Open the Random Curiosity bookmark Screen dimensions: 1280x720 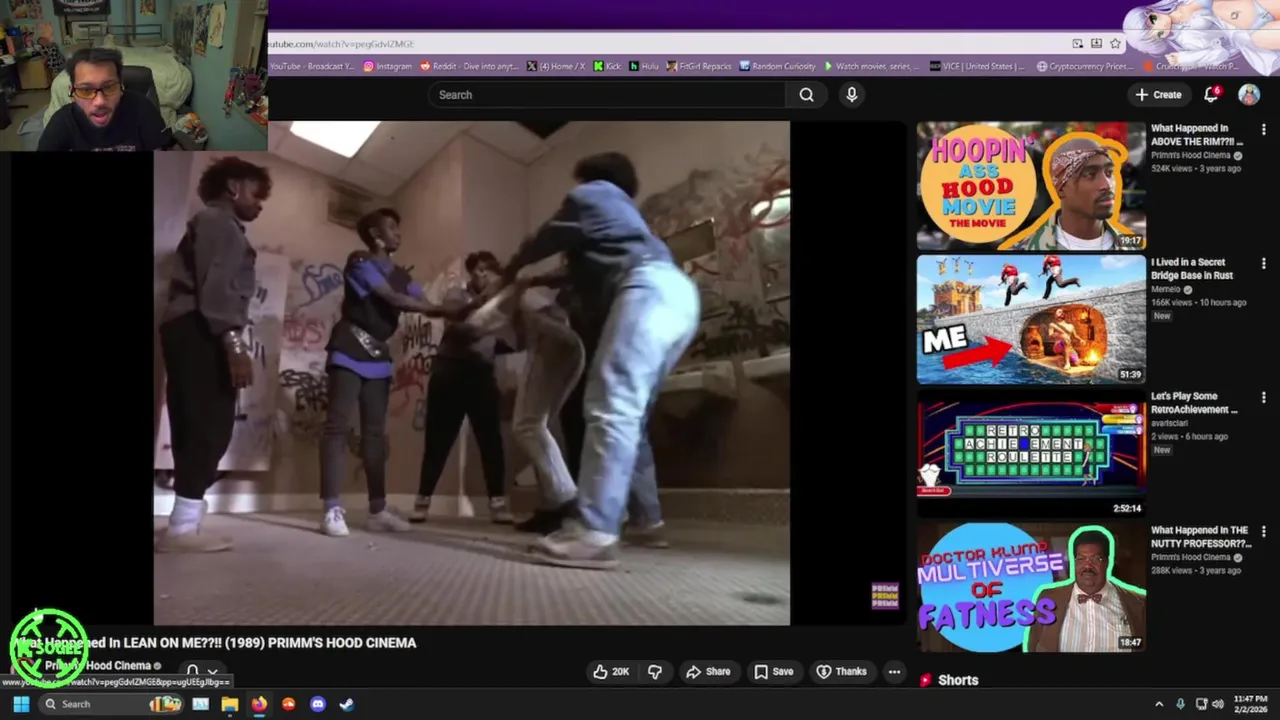777,66
